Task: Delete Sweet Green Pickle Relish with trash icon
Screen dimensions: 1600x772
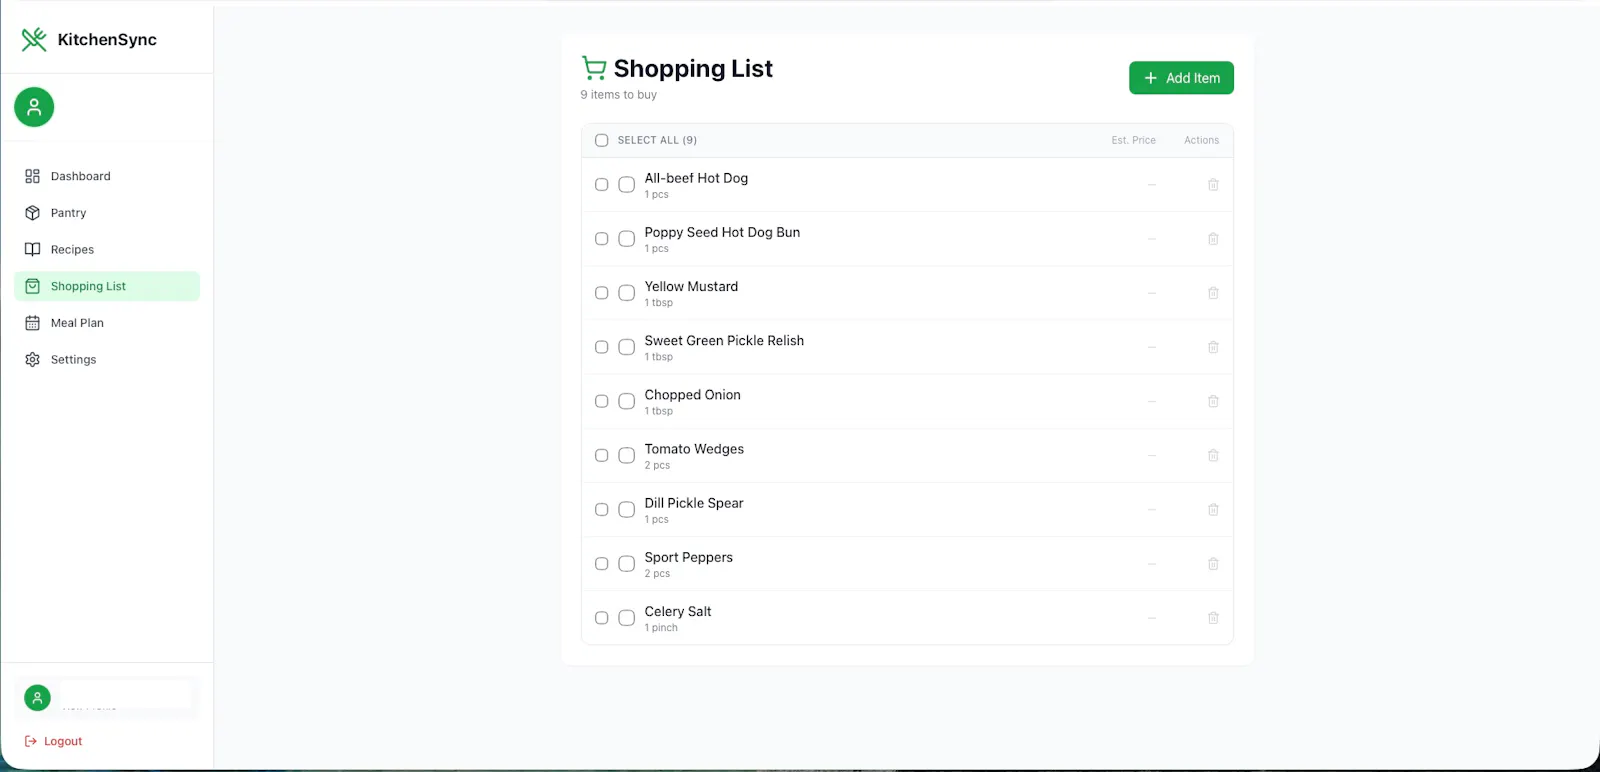Action: [1213, 347]
